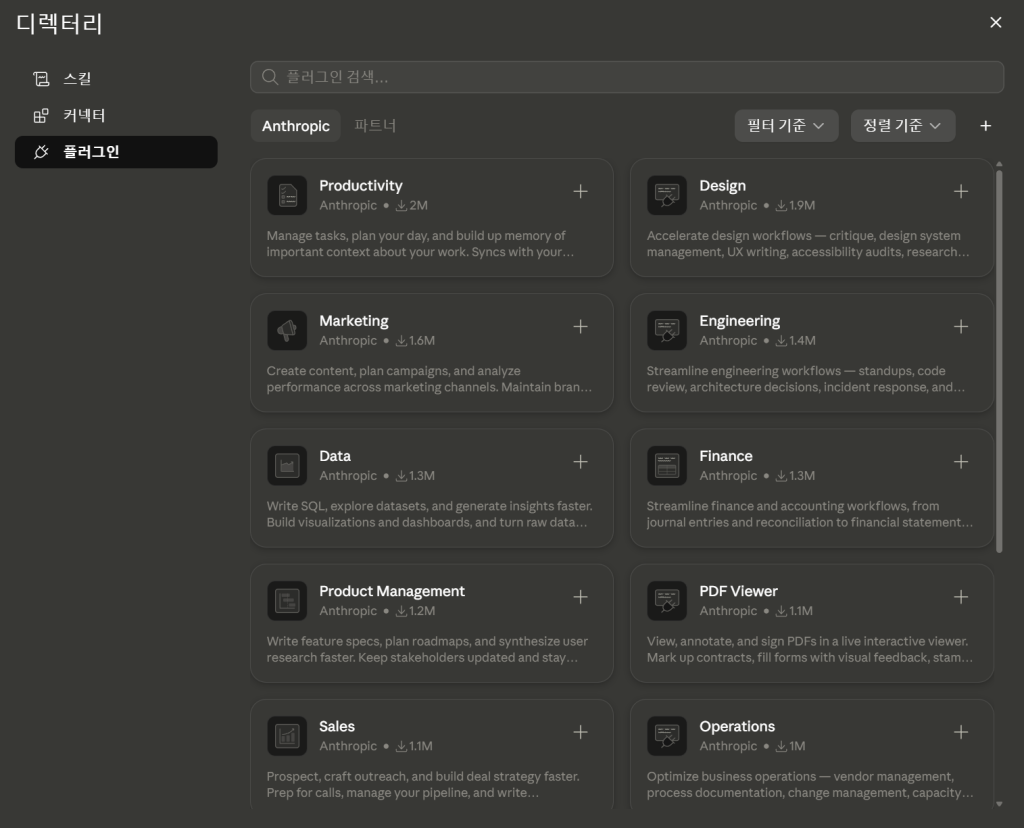Click the Marketing '1.6M' download count

coord(415,340)
